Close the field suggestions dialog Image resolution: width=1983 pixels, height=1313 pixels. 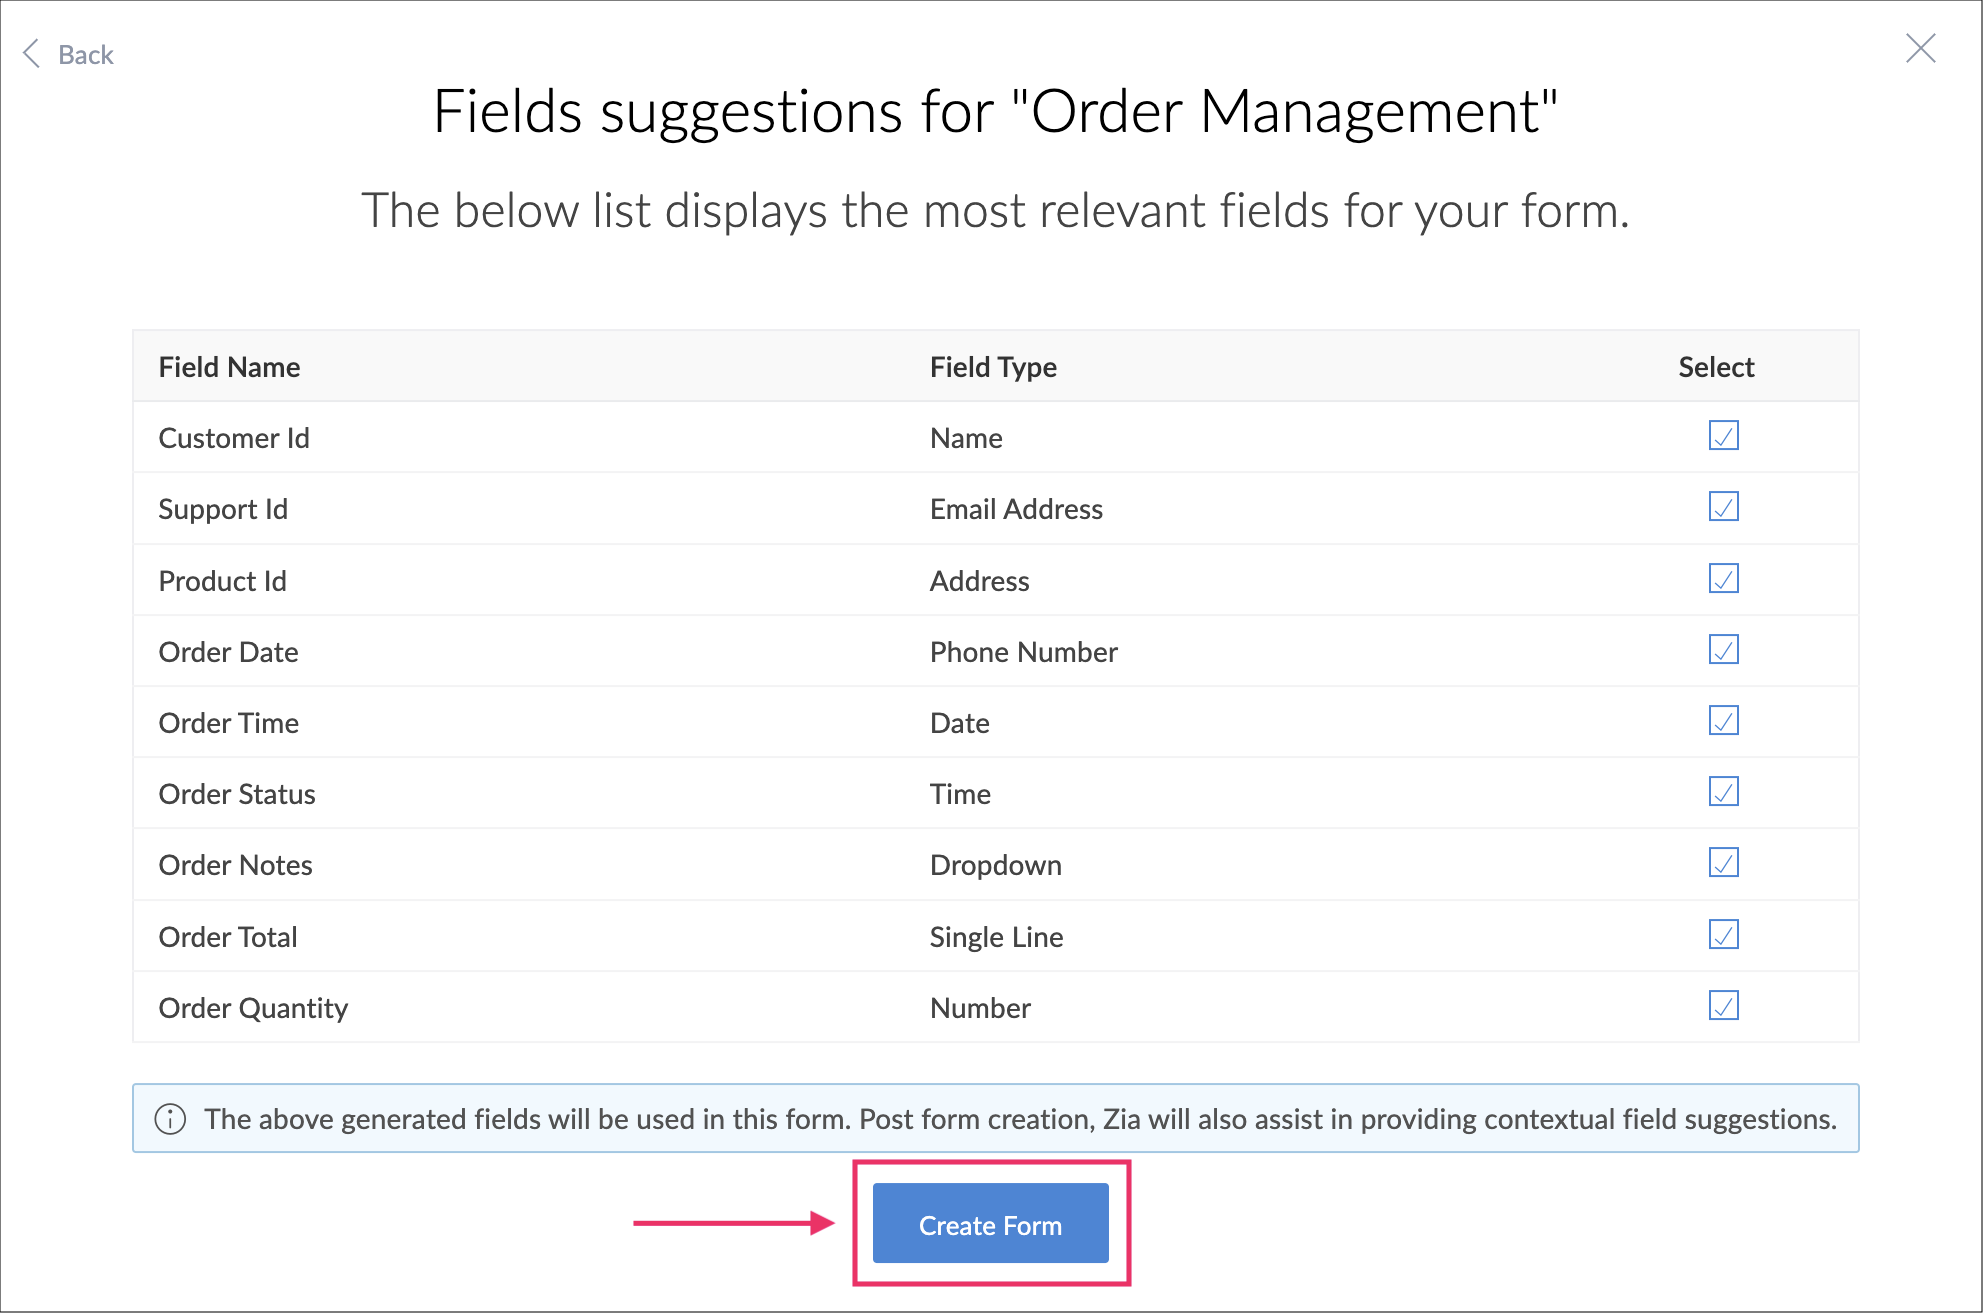click(1920, 49)
